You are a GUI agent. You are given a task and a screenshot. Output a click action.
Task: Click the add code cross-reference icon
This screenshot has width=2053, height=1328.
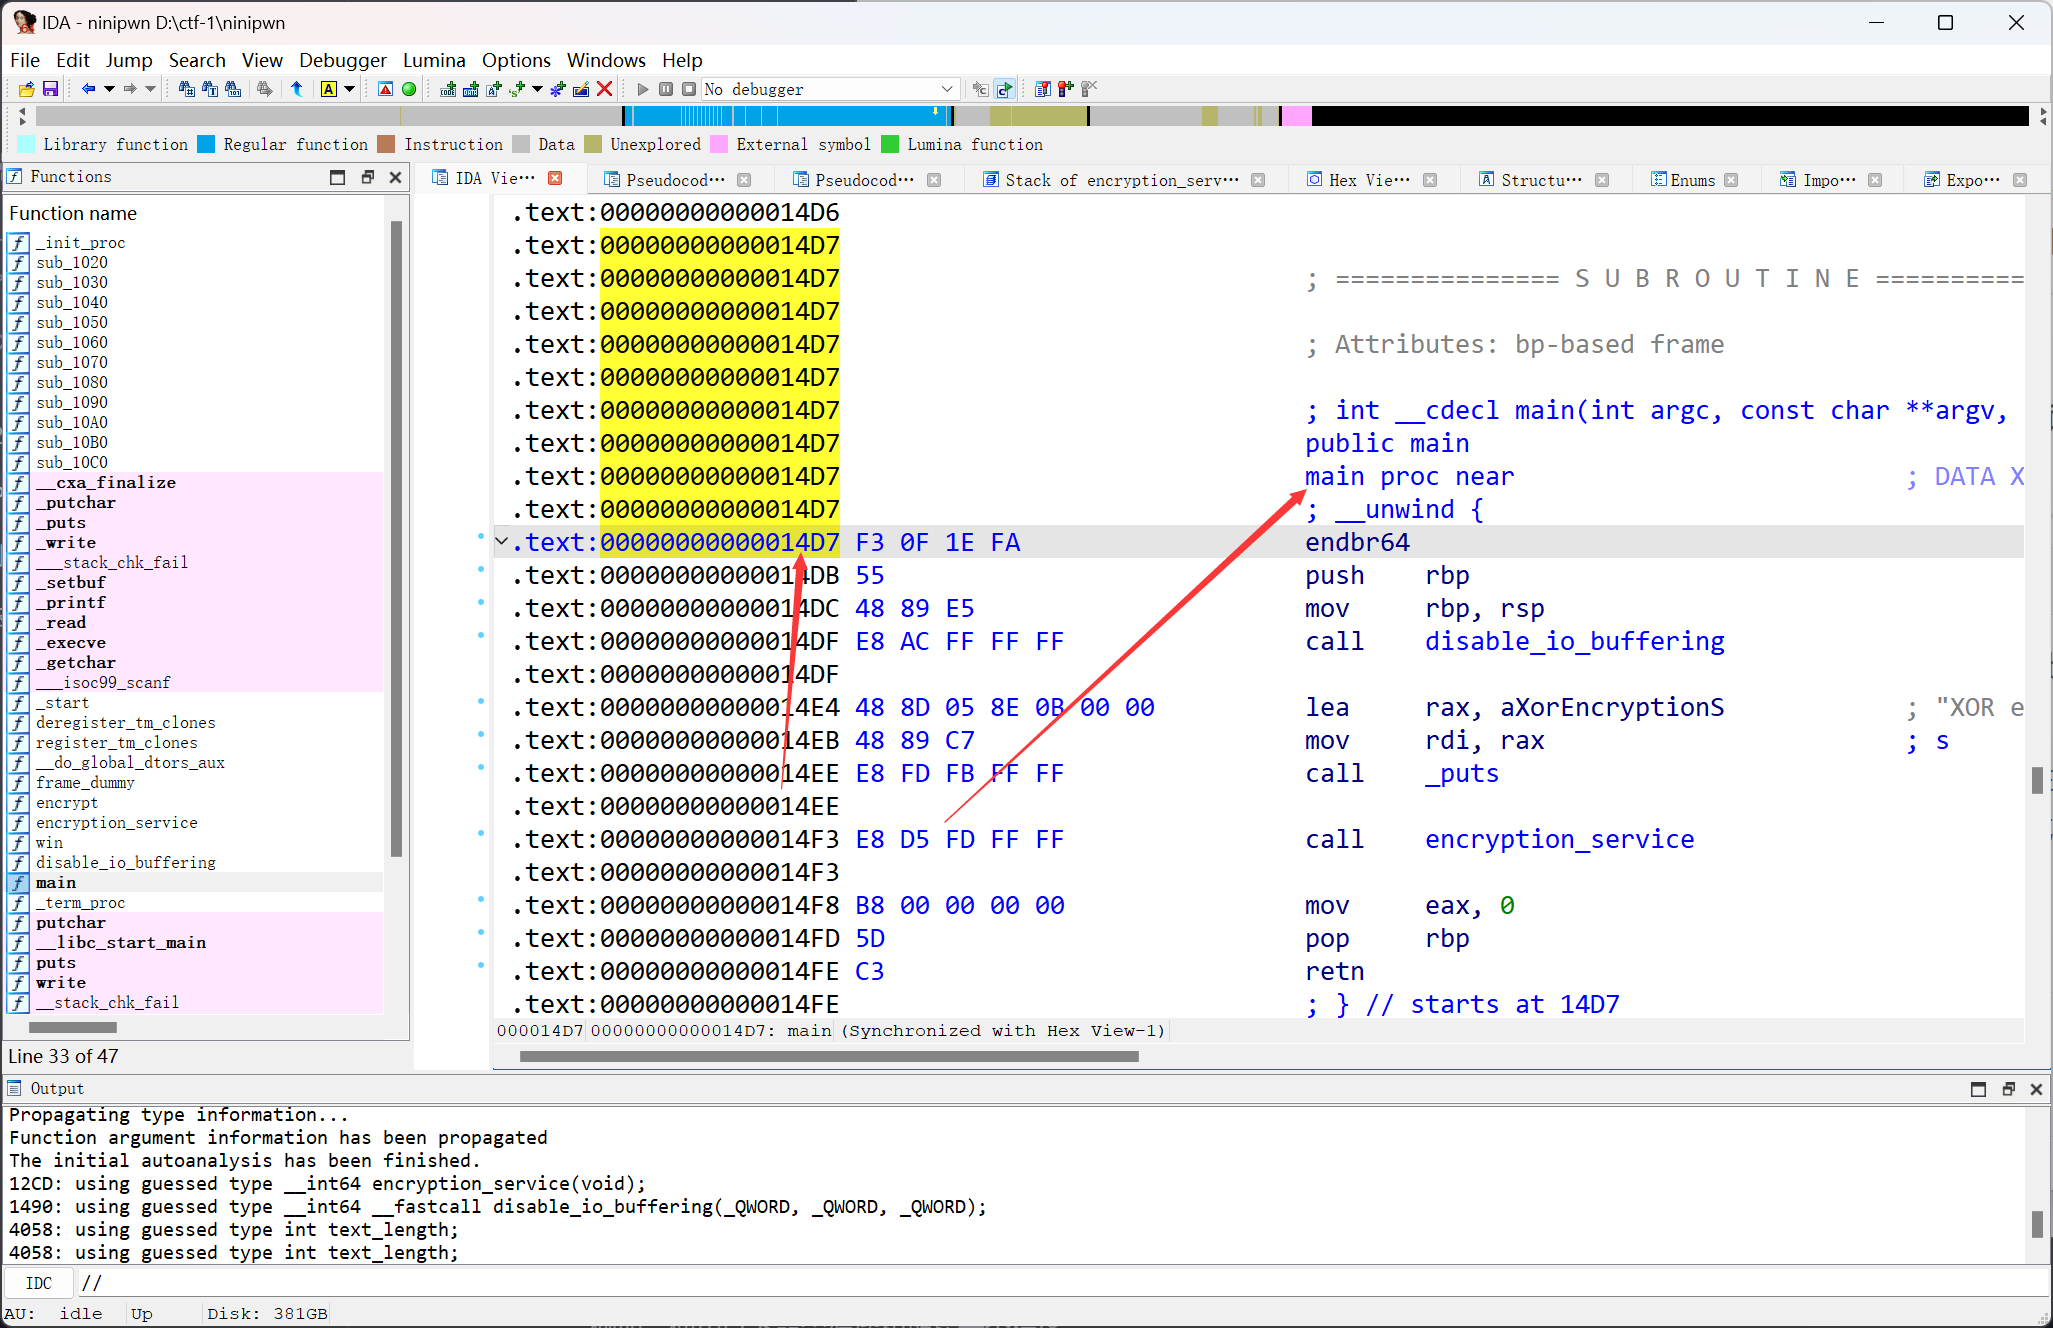tap(448, 89)
